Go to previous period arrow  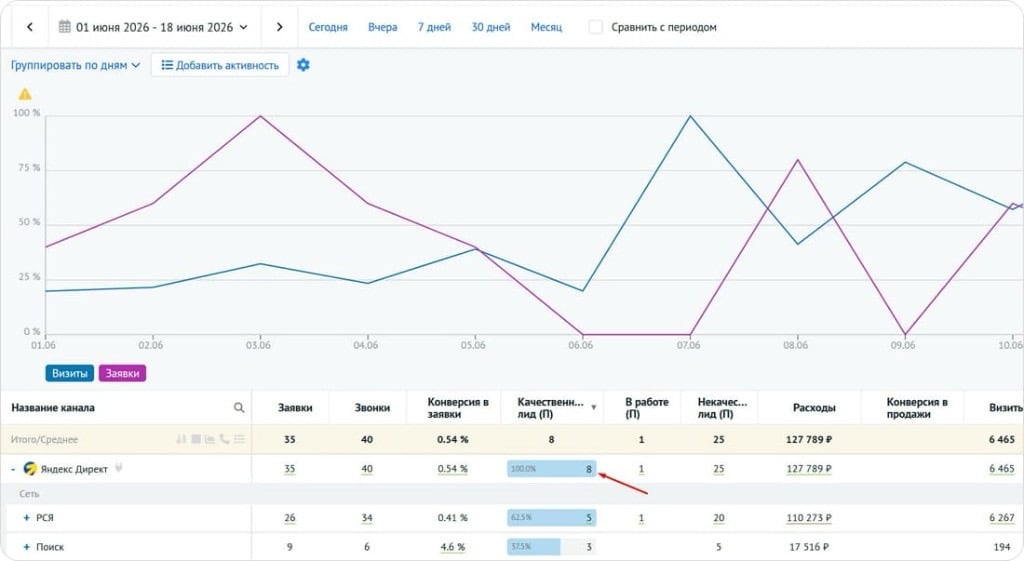coord(30,27)
